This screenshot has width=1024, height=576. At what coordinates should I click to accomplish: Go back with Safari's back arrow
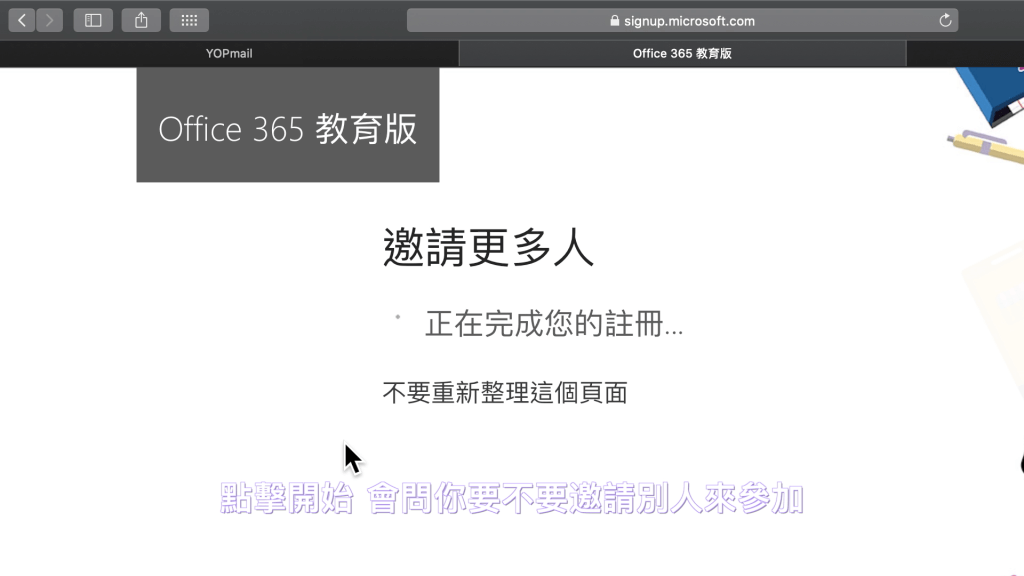click(x=22, y=20)
